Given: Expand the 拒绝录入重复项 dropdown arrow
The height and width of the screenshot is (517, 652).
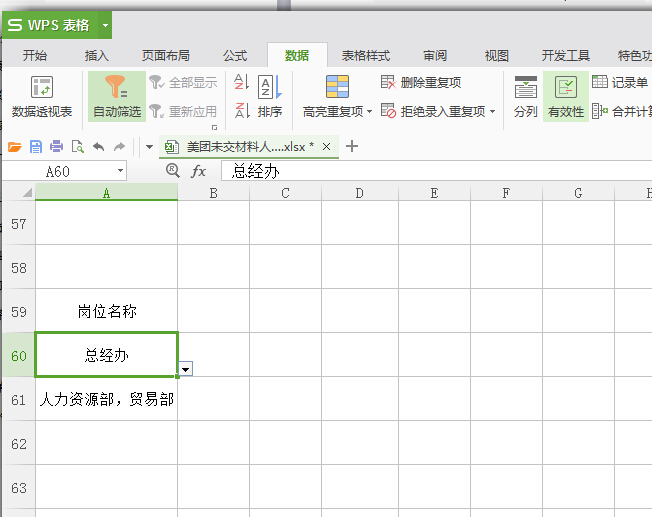Looking at the screenshot, I should click(x=492, y=111).
